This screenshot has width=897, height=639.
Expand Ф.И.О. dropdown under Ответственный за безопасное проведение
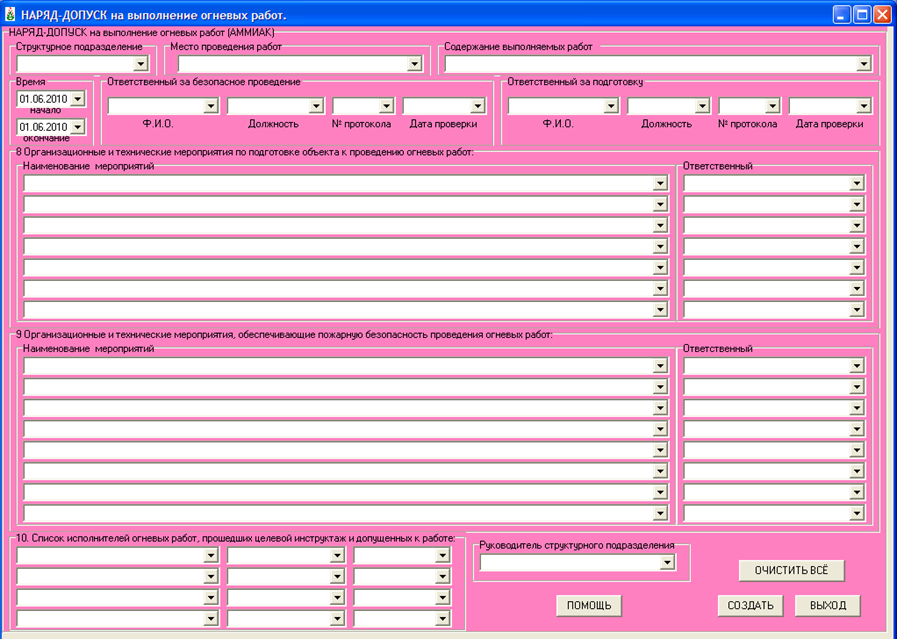211,105
